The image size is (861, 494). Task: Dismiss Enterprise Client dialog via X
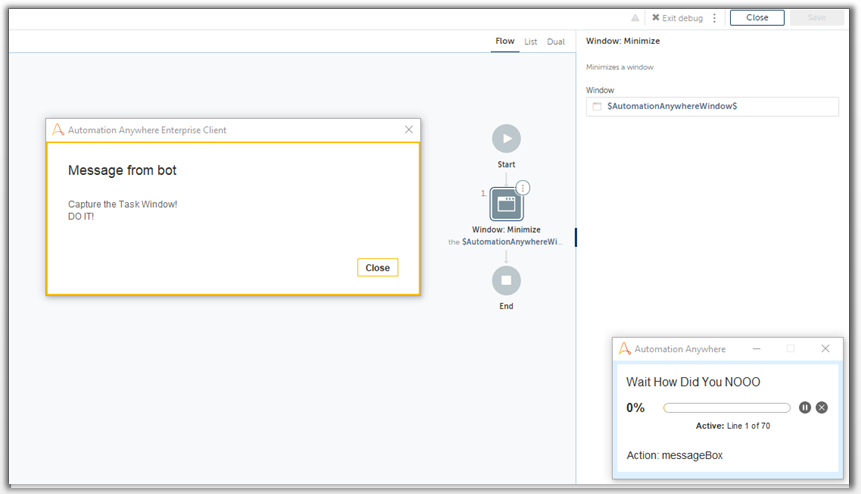(409, 130)
